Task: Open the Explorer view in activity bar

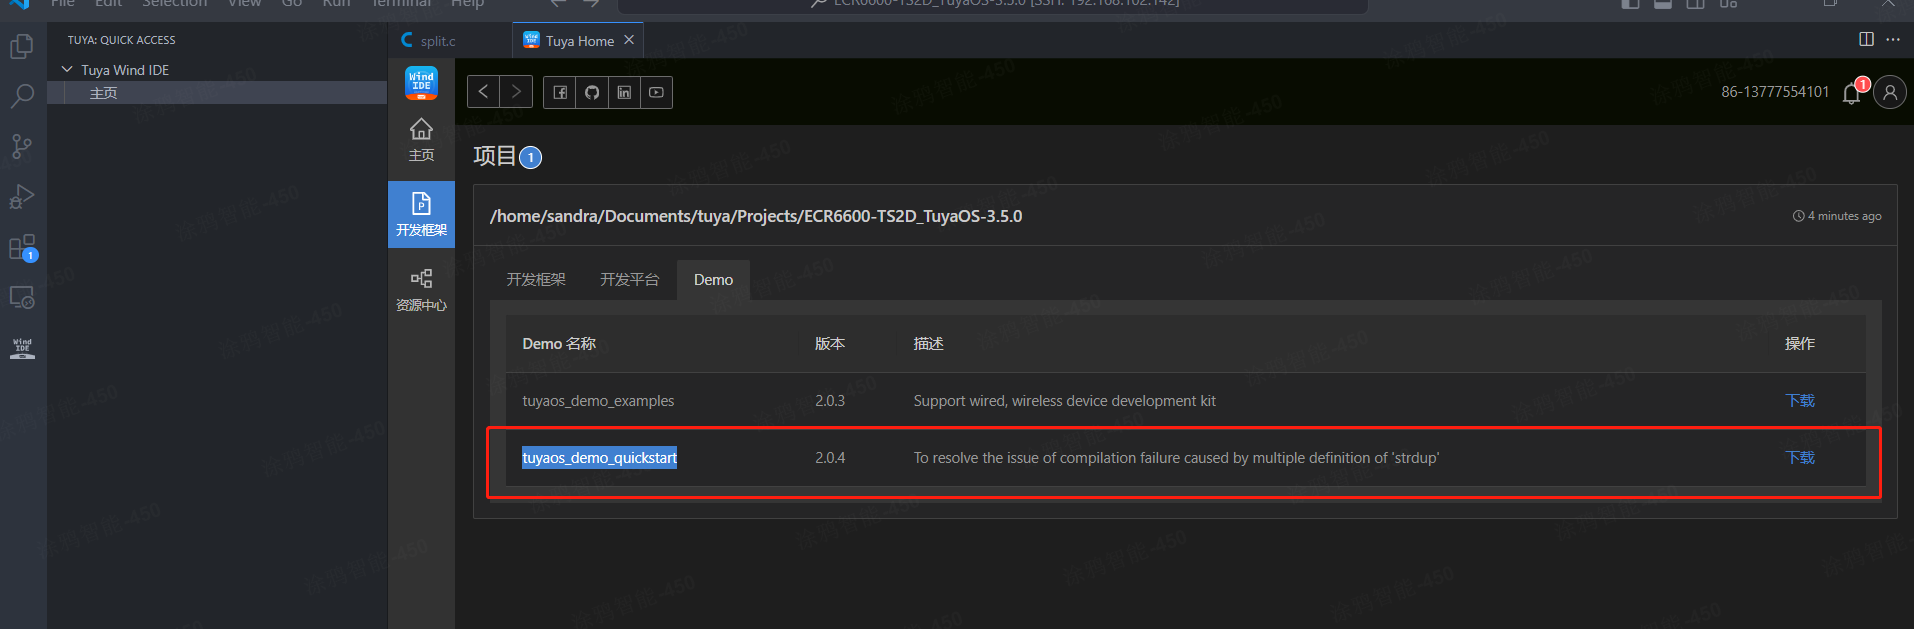Action: pos(22,46)
